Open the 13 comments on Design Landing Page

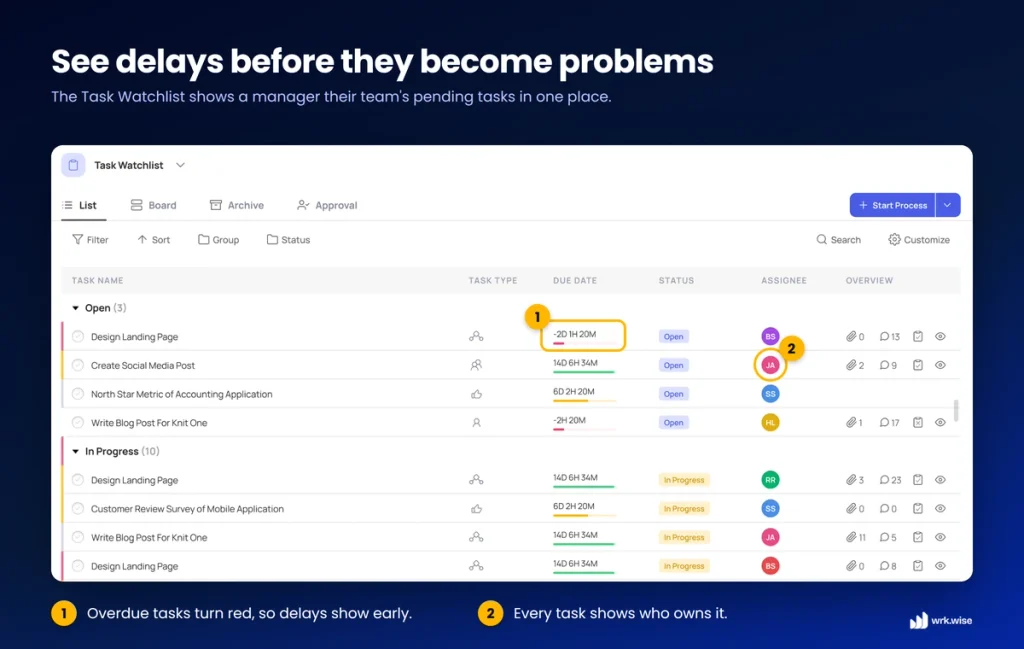889,336
